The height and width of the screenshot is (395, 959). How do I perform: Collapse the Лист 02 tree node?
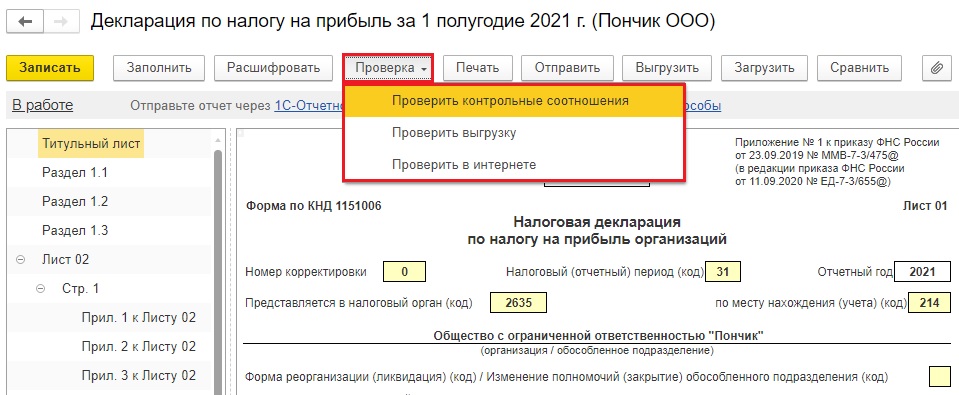click(x=20, y=260)
